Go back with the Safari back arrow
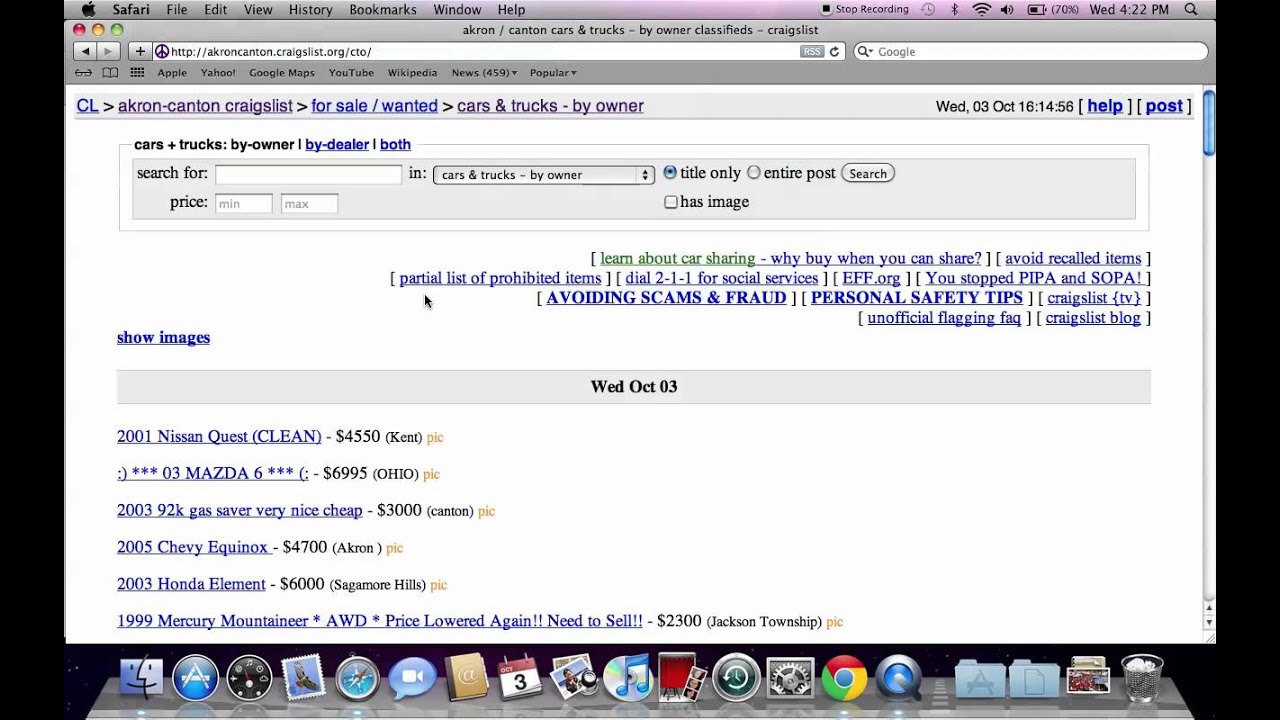This screenshot has height=720, width=1280. click(x=85, y=51)
